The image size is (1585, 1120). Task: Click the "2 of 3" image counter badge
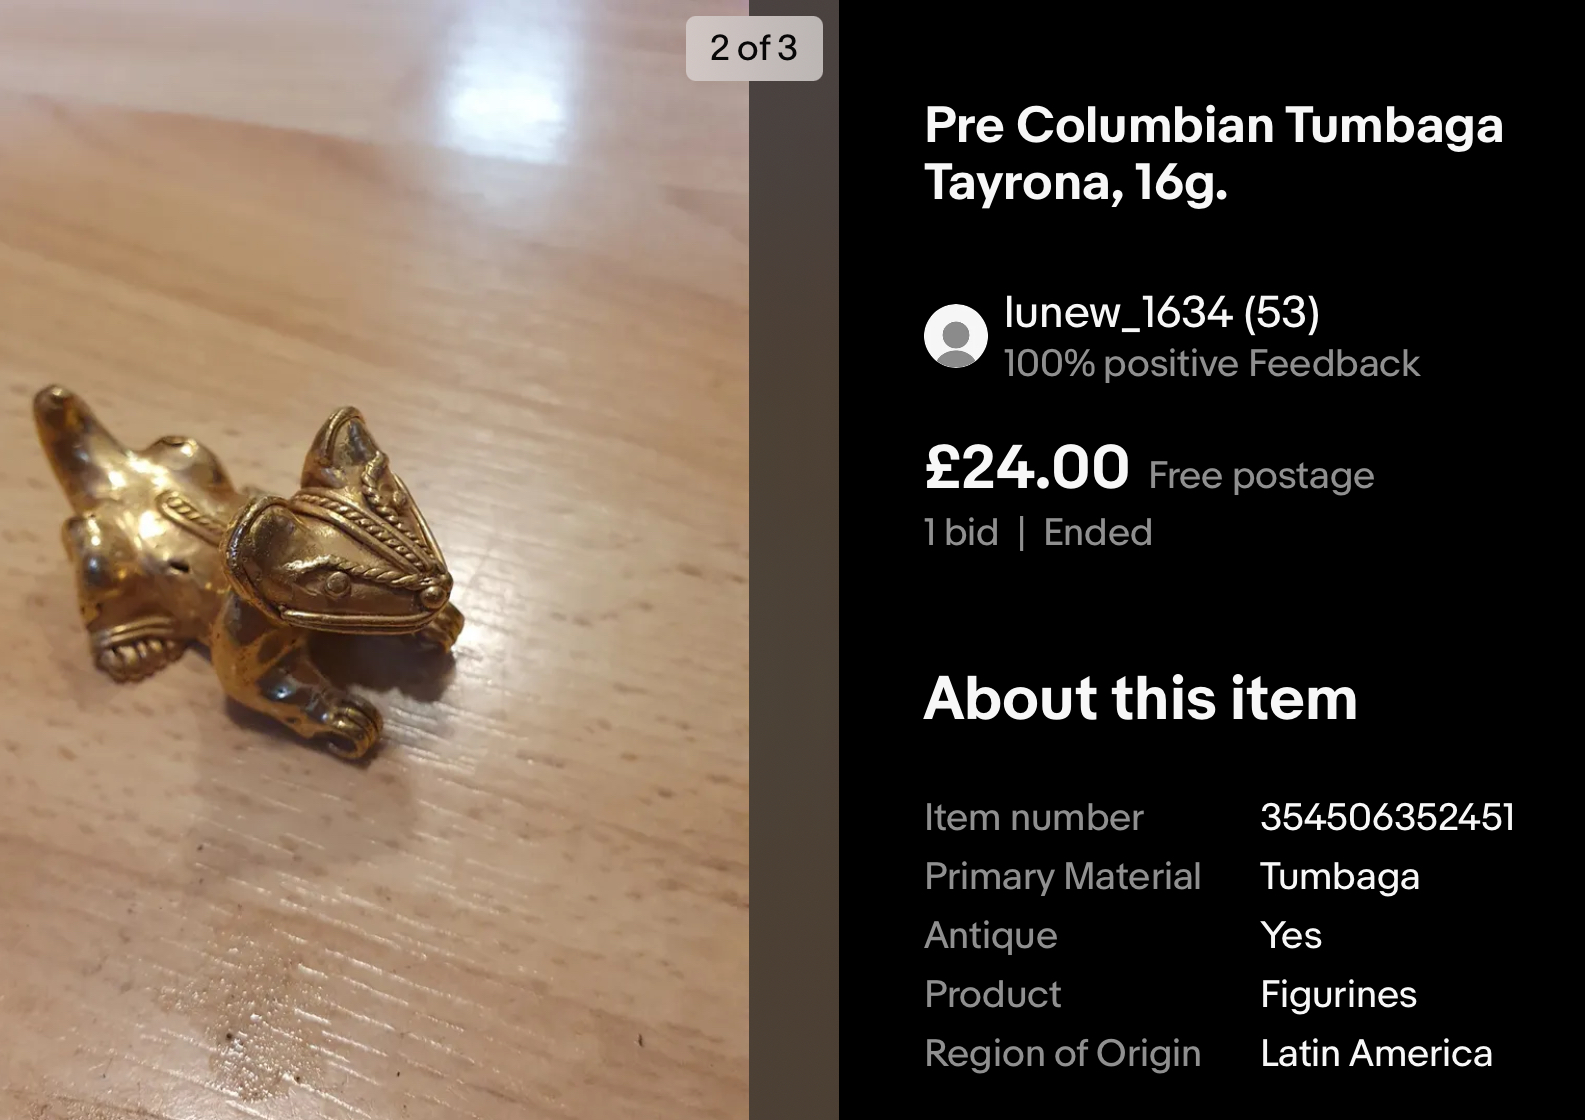754,48
